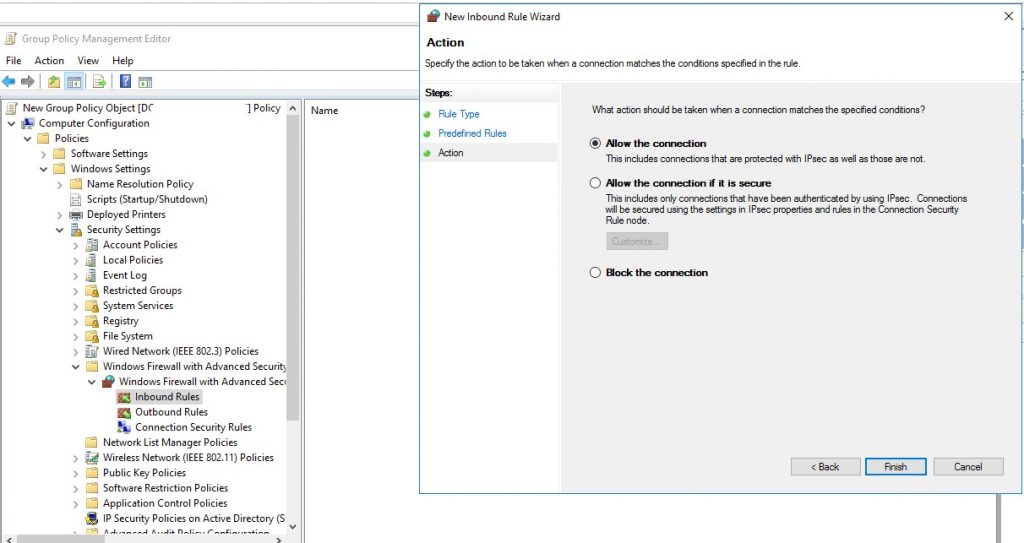This screenshot has height=543, width=1024.
Task: Click the Export List toolbar icon
Action: tap(99, 82)
